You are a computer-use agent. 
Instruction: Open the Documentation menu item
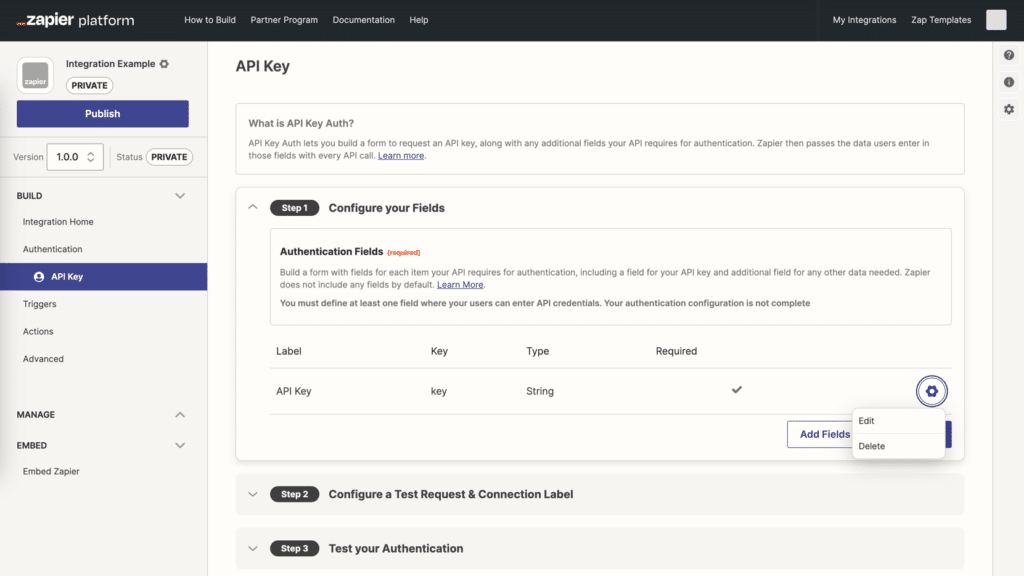pos(363,19)
